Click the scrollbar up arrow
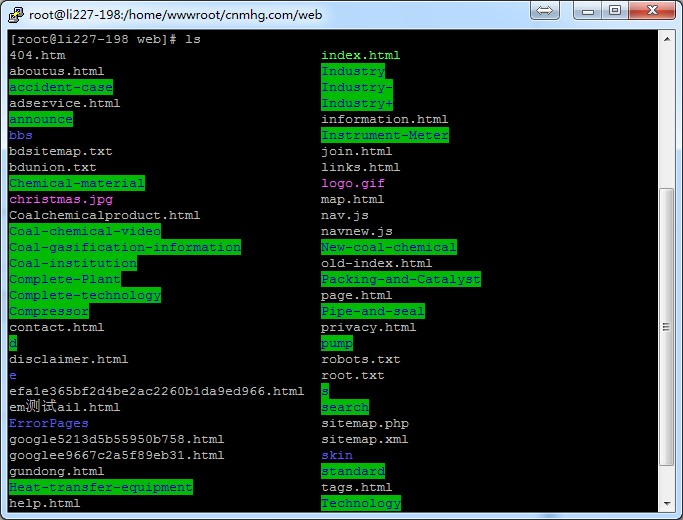Viewport: 683px width, 520px height. (667, 37)
